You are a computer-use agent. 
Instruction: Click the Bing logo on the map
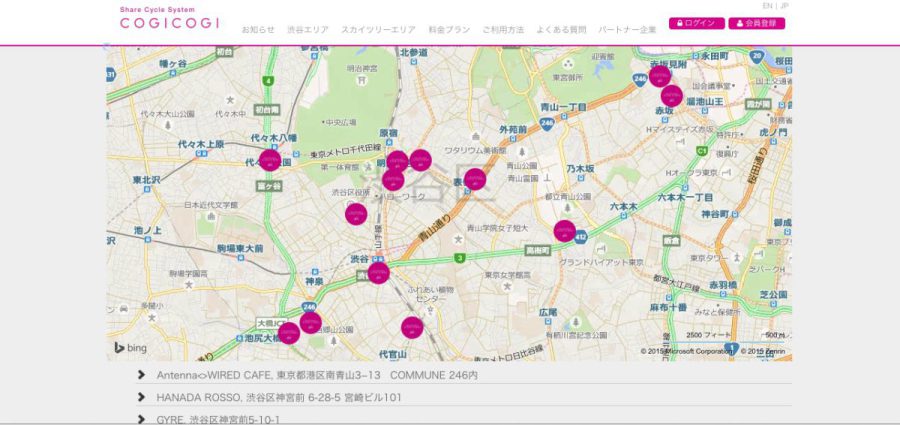click(130, 347)
